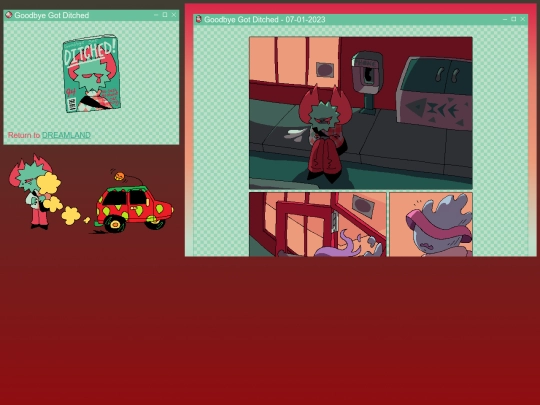Minimize the small Goodbye Got Ditched window
This screenshot has height=405, width=540.
[156, 15]
